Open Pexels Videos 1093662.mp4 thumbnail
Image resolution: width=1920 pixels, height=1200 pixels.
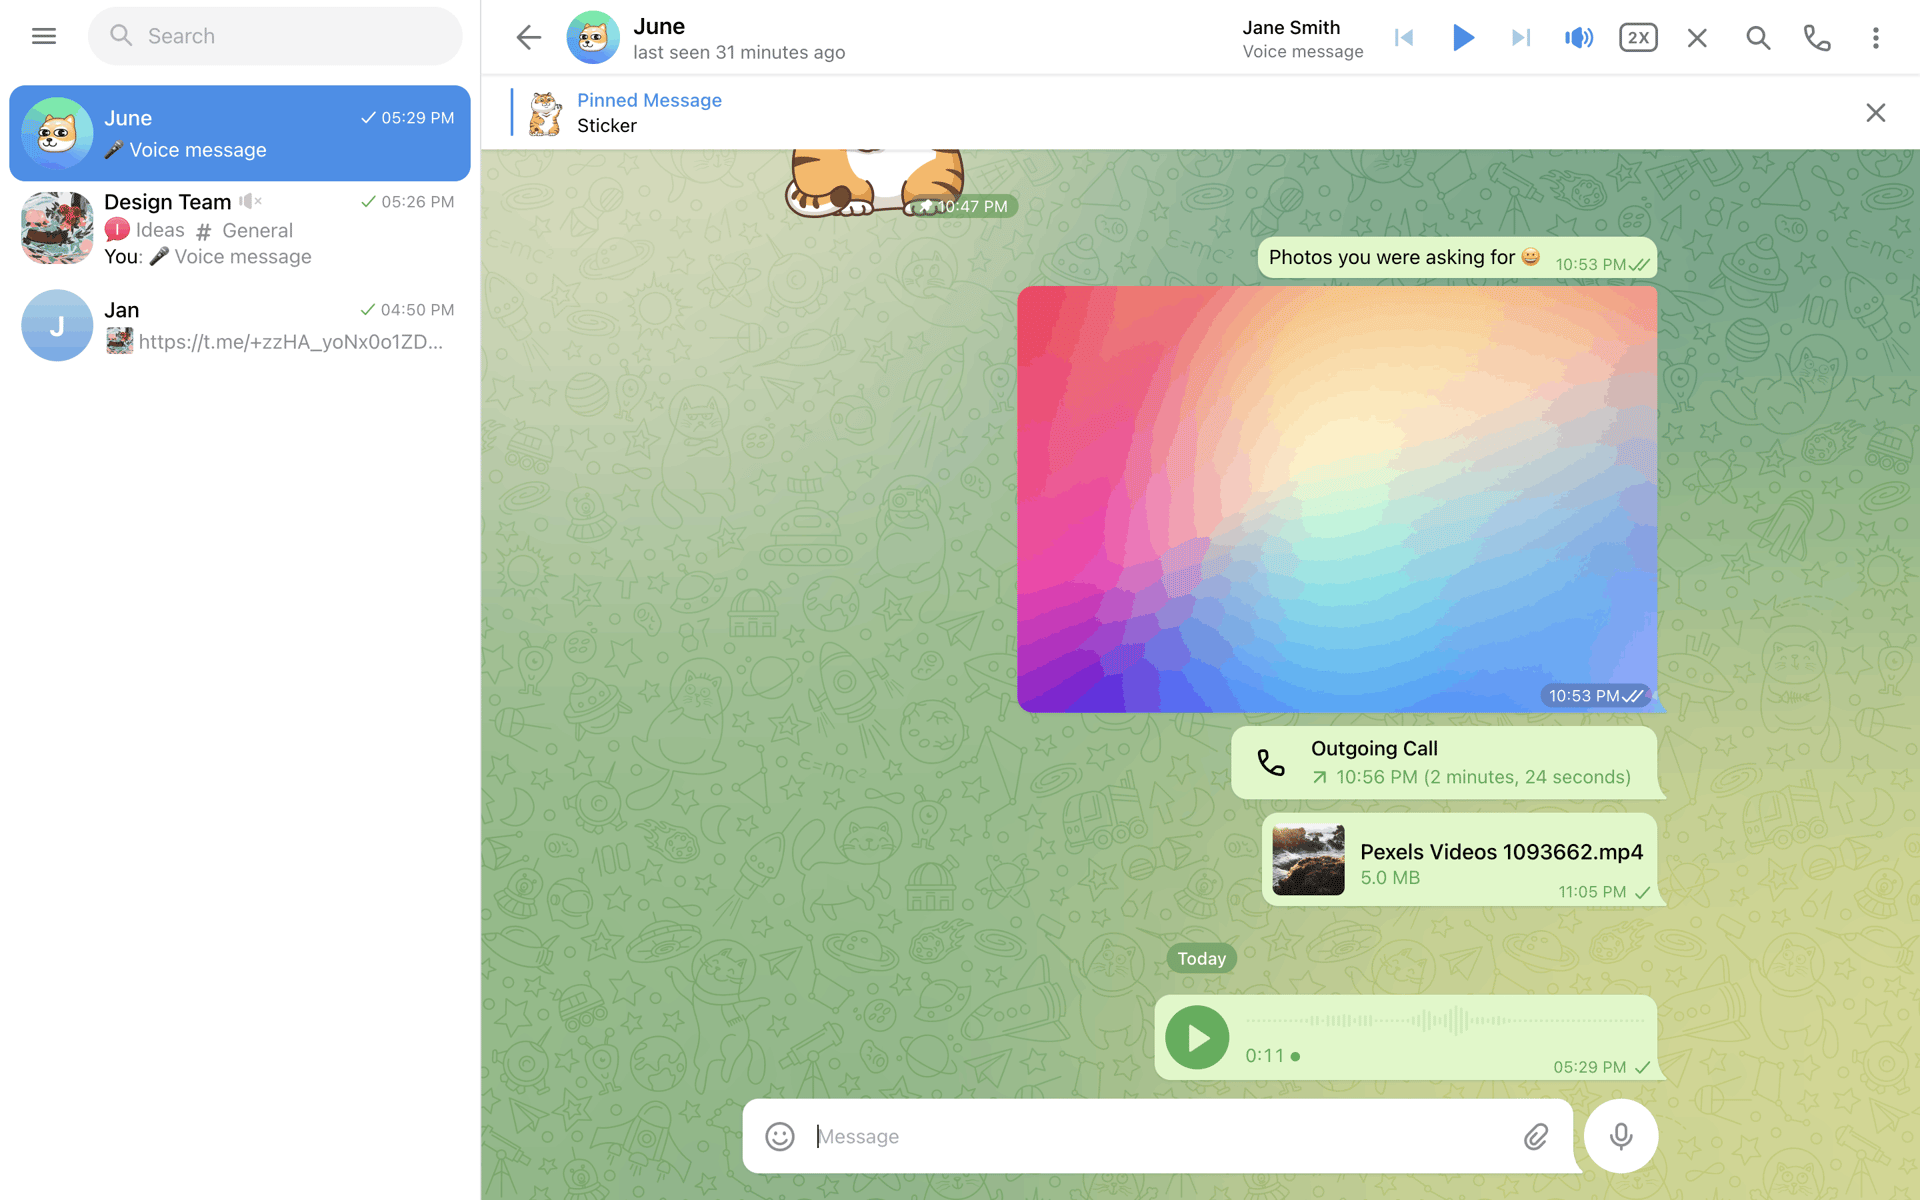(1308, 860)
